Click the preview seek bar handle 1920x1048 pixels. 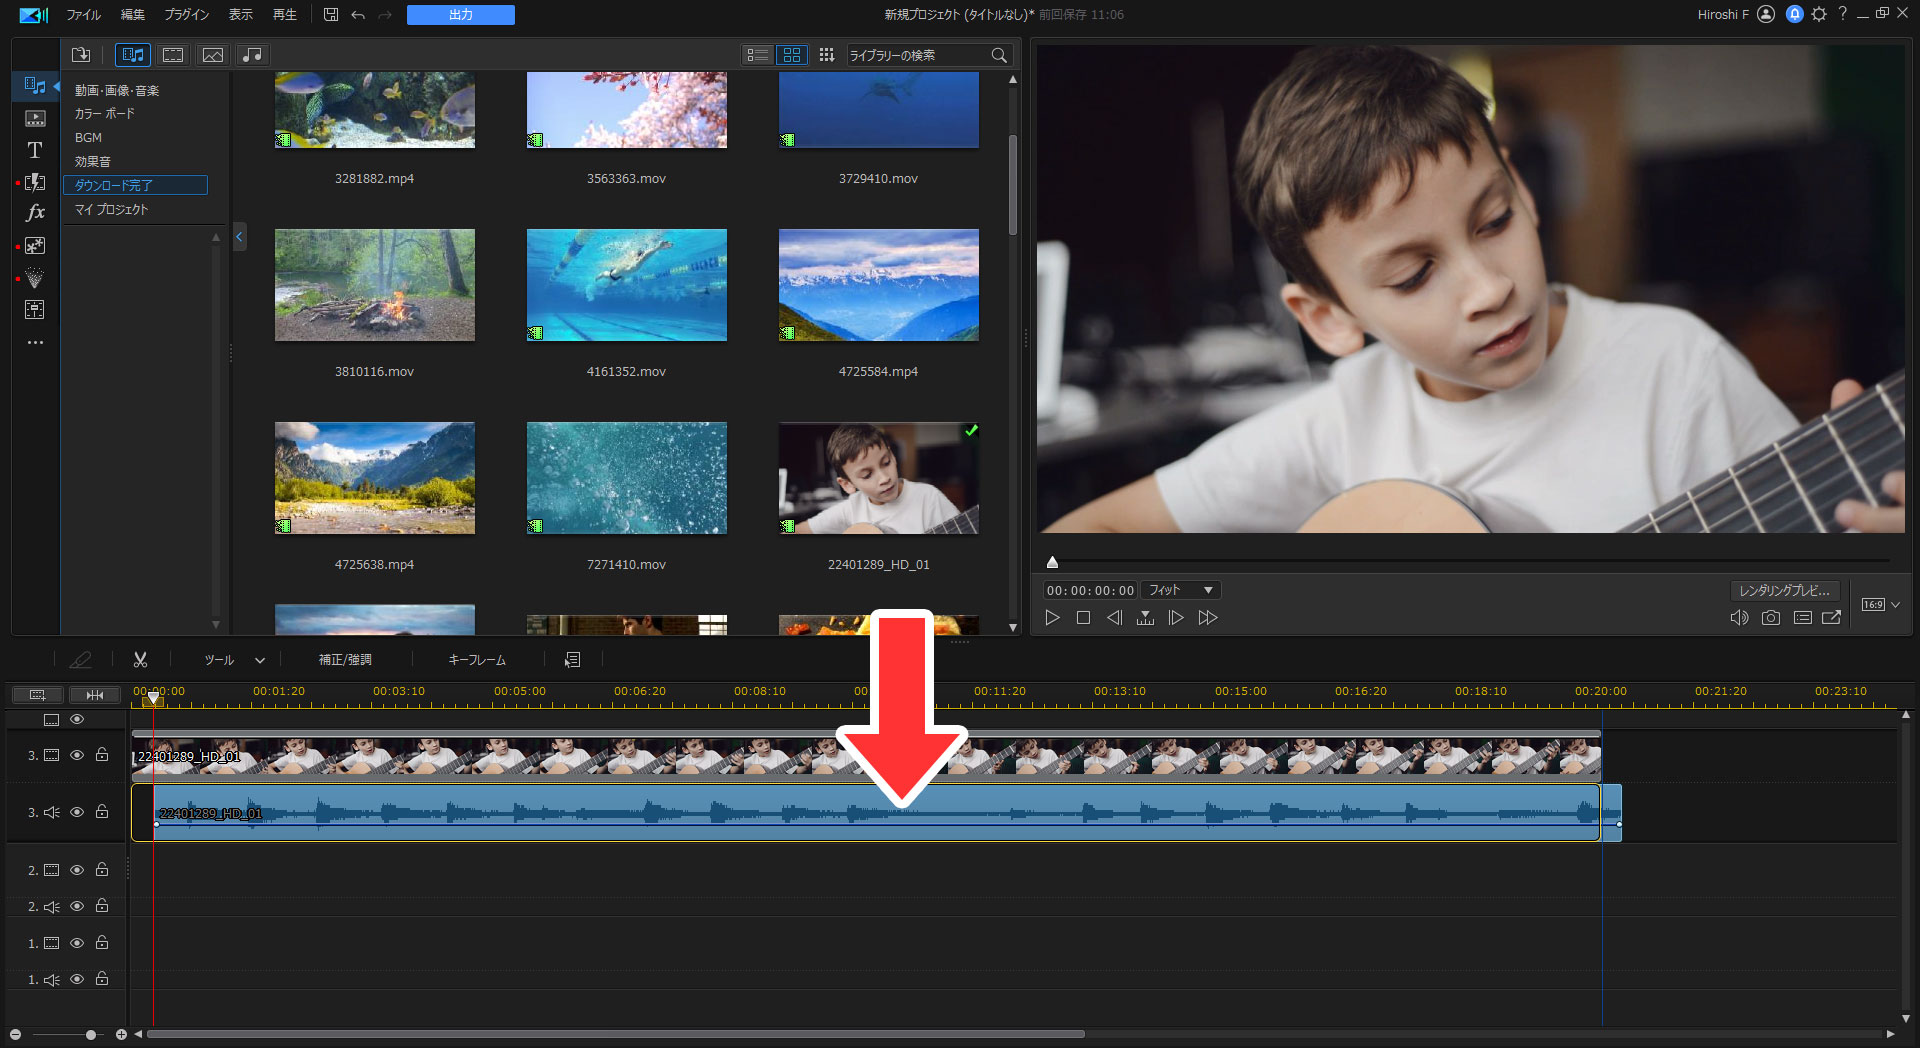point(1052,562)
